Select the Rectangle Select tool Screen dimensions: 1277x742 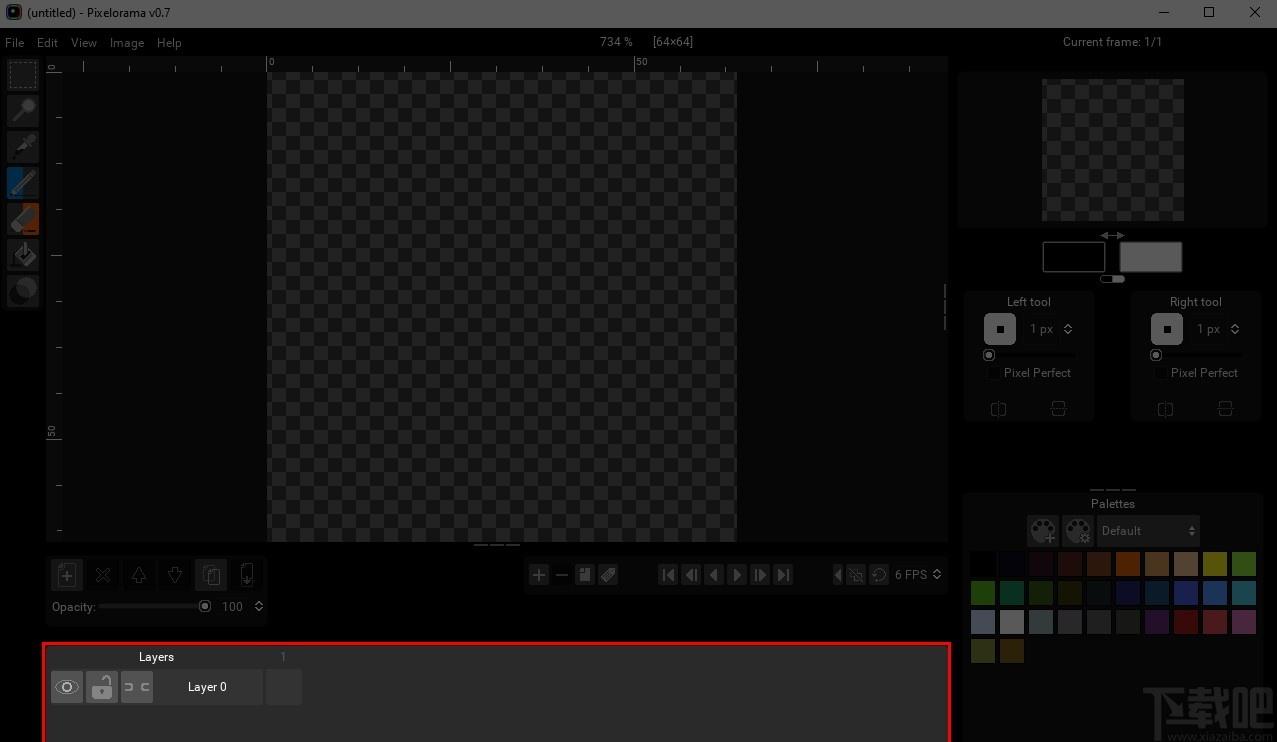pos(22,75)
